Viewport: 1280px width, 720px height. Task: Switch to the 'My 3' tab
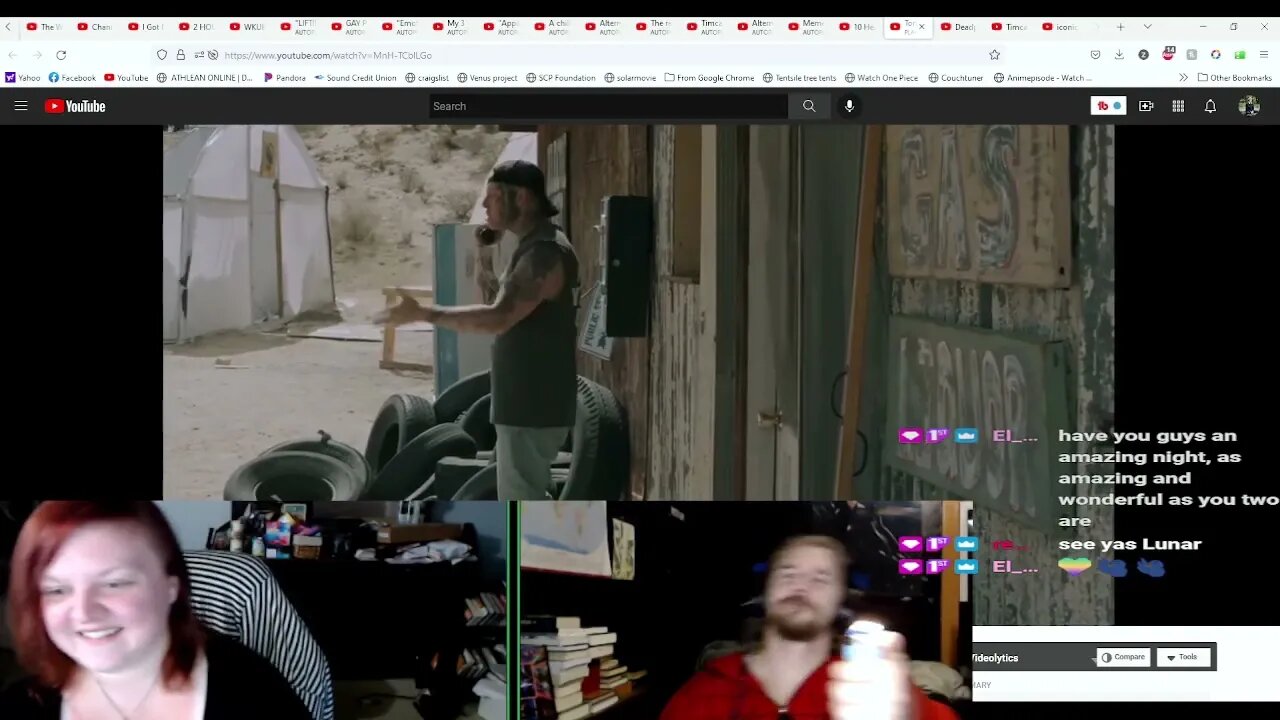tap(450, 27)
